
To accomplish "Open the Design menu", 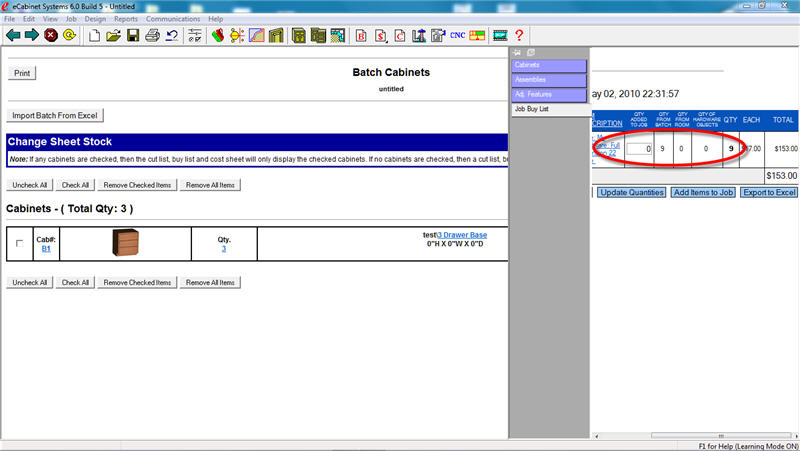I will (x=95, y=19).
